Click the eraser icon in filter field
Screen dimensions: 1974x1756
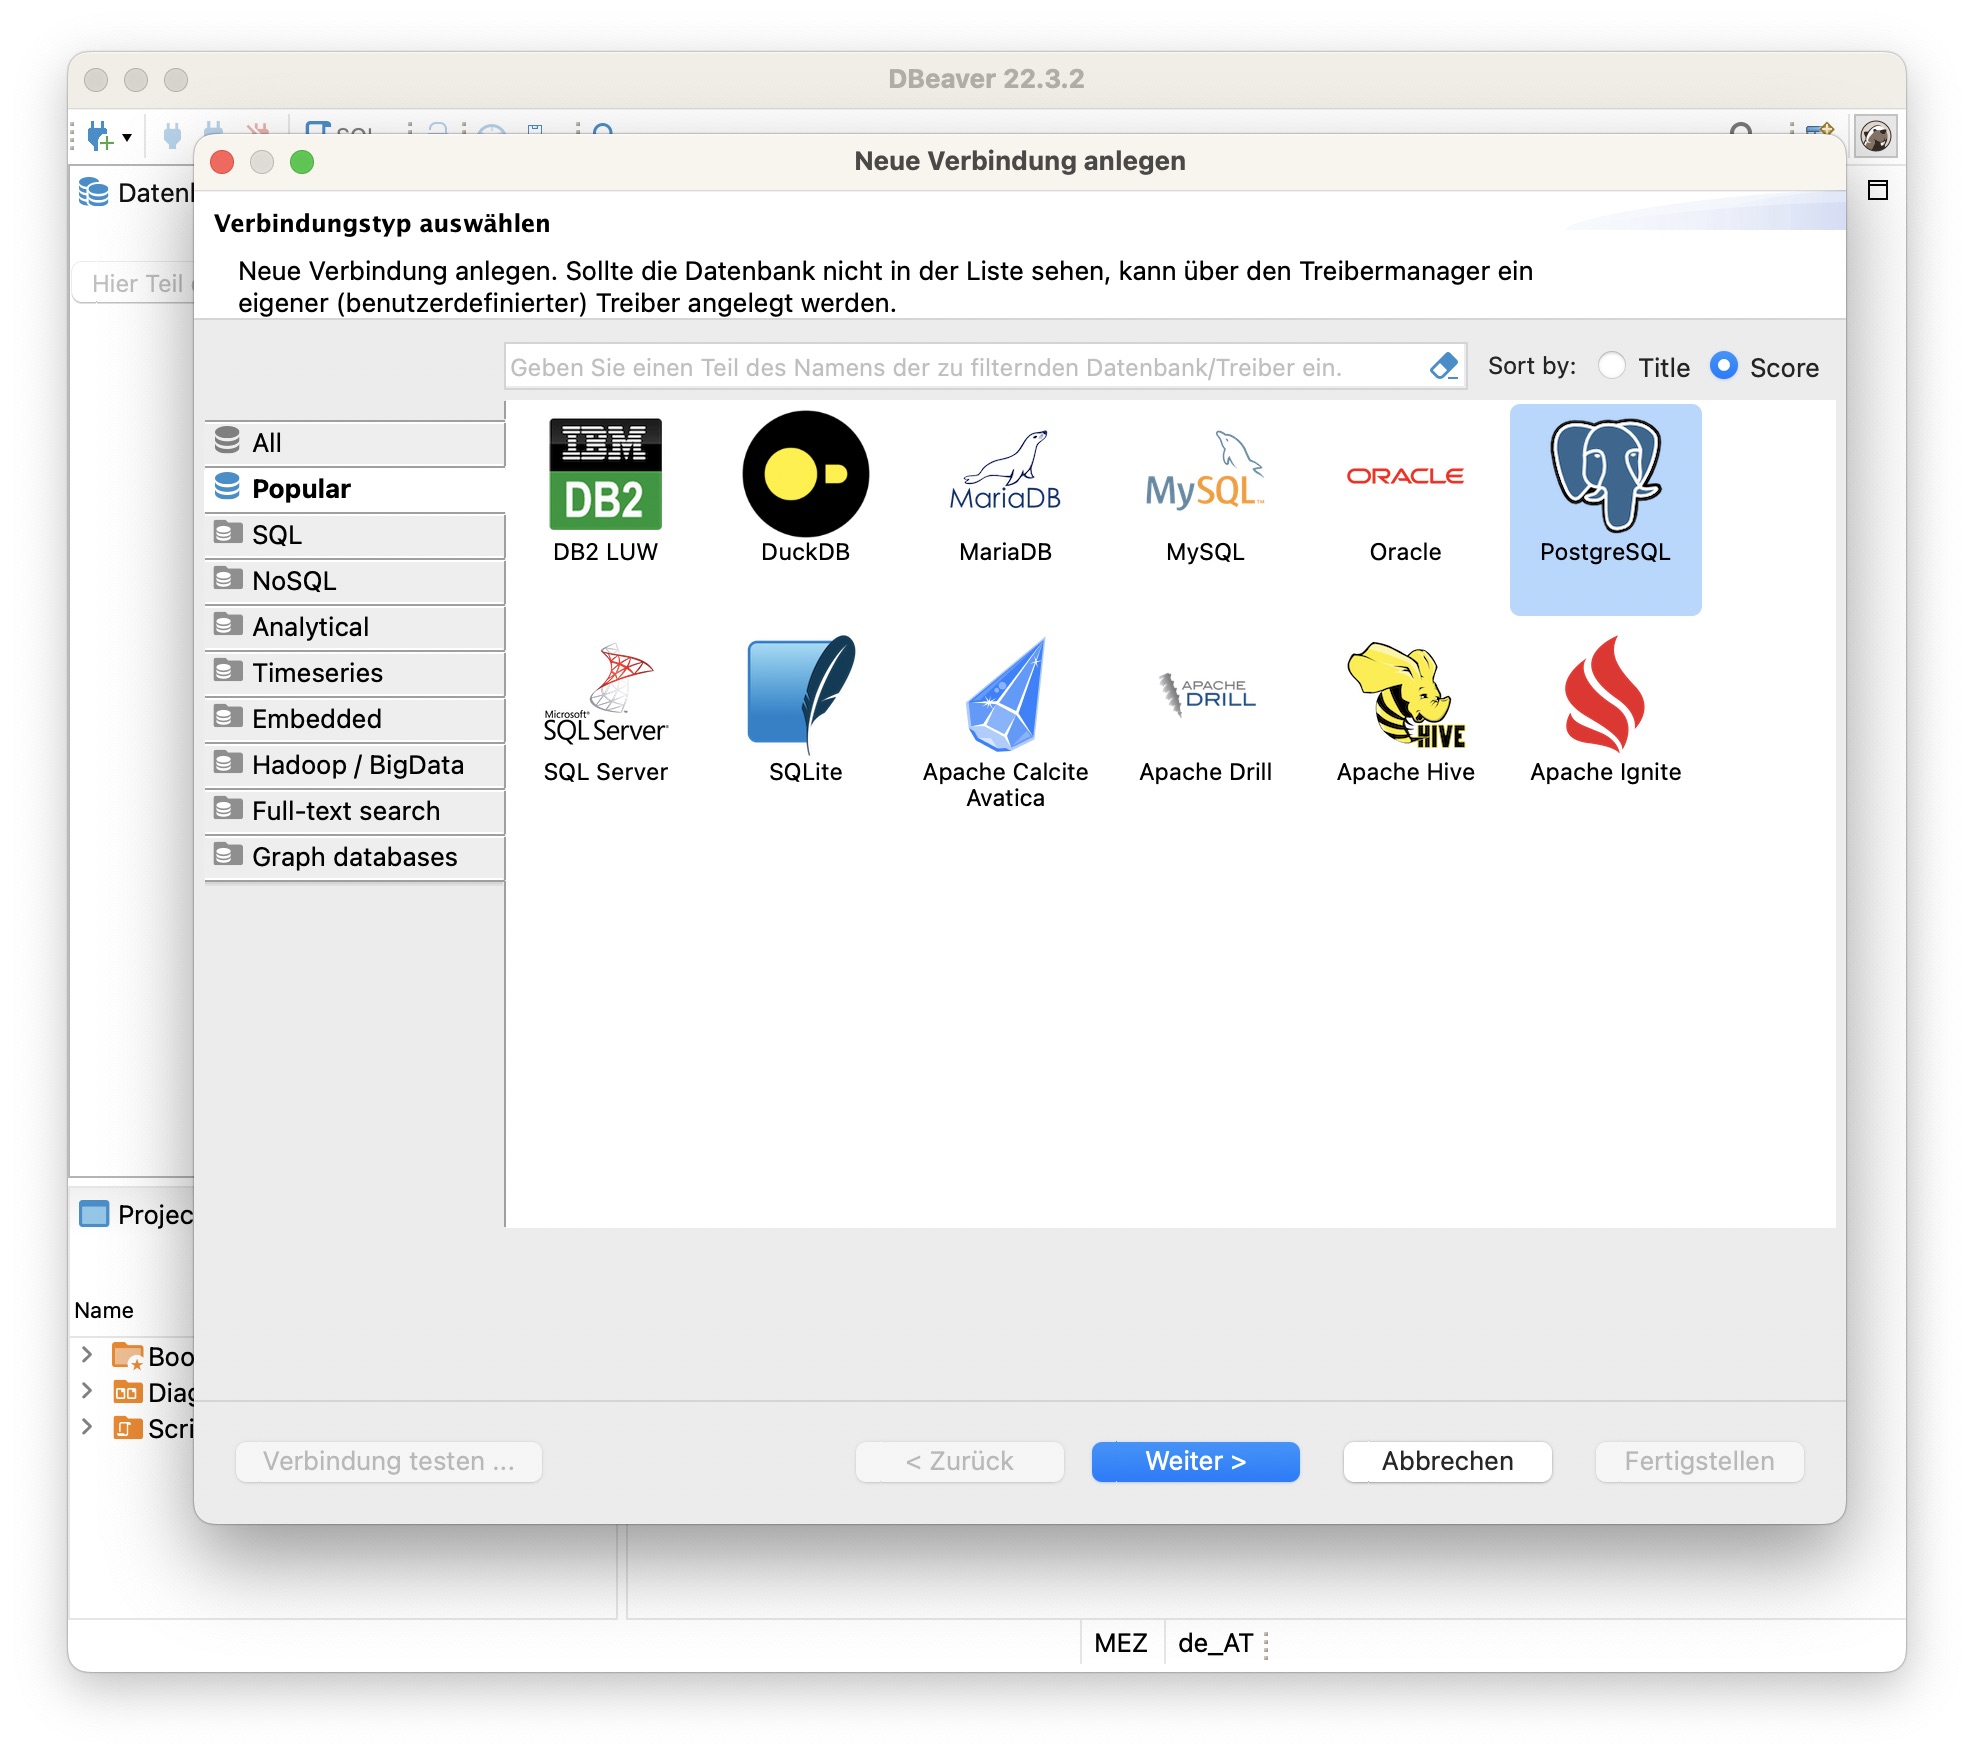pyautogui.click(x=1443, y=367)
